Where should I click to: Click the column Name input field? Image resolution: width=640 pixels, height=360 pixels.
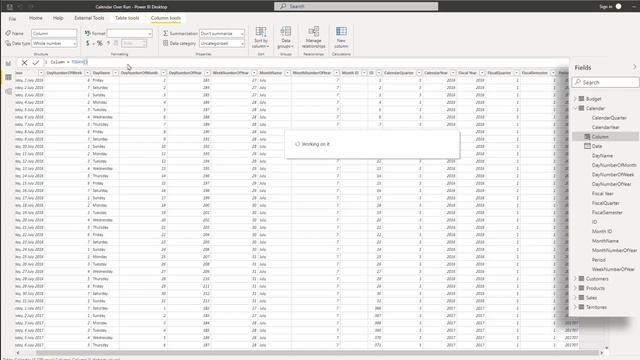(x=54, y=33)
